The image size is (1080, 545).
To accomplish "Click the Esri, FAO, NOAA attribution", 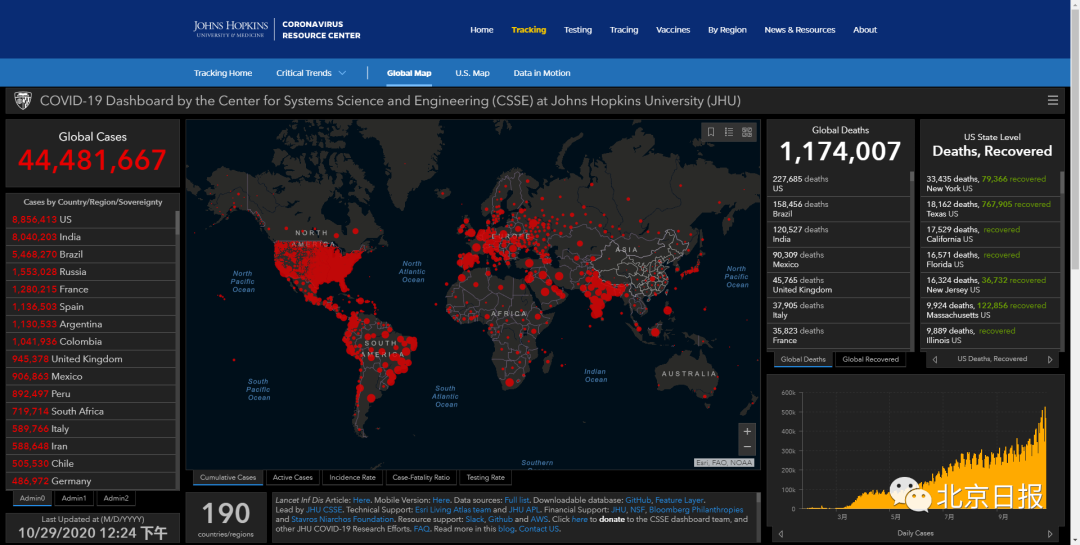I will coord(724,463).
